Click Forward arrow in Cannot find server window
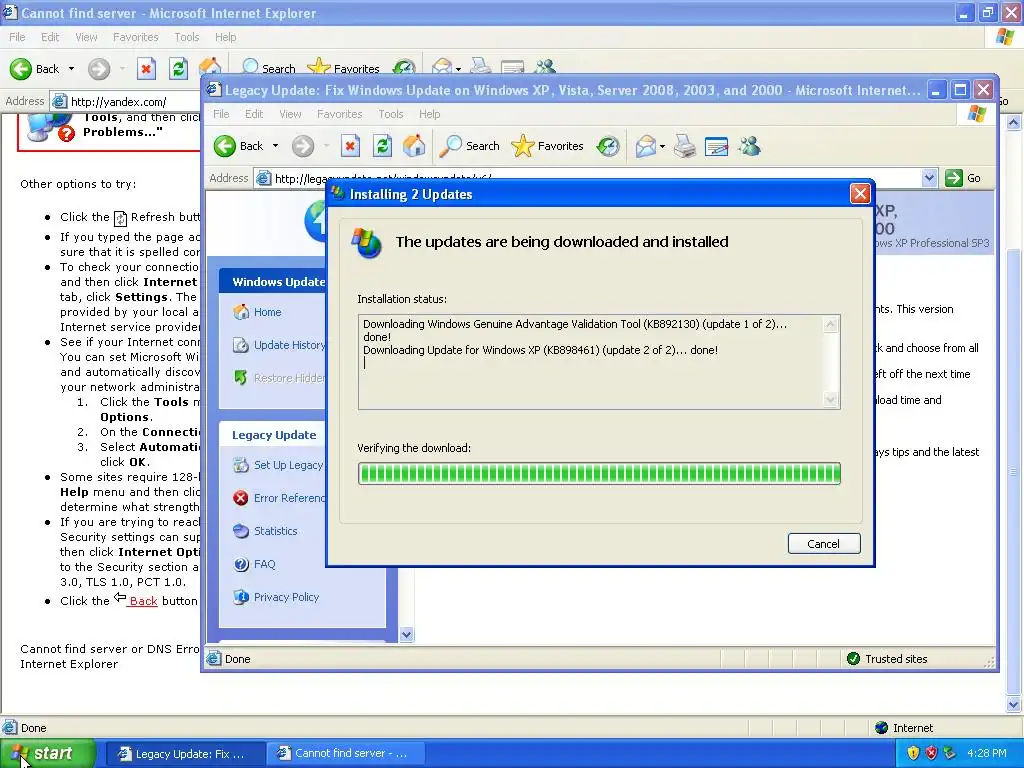Image resolution: width=1024 pixels, height=768 pixels. click(x=99, y=69)
